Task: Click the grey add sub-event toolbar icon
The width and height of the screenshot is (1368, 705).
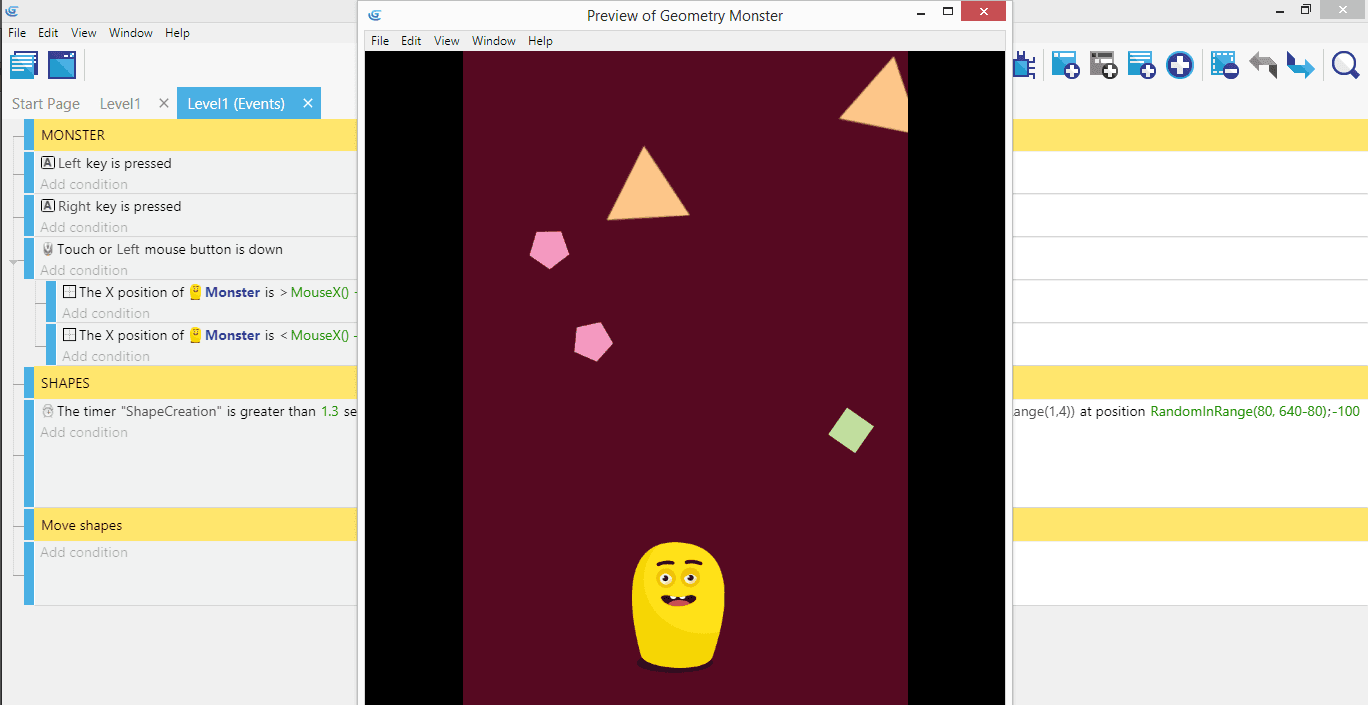Action: point(1103,66)
